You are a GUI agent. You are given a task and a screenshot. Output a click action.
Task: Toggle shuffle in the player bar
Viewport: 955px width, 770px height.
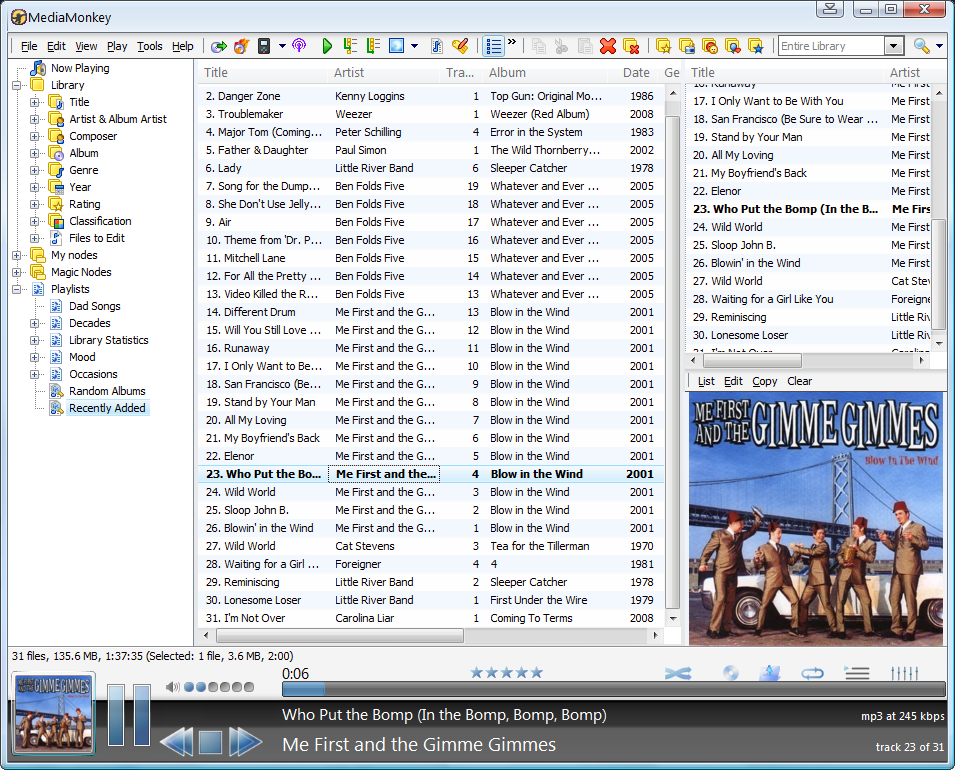point(678,673)
